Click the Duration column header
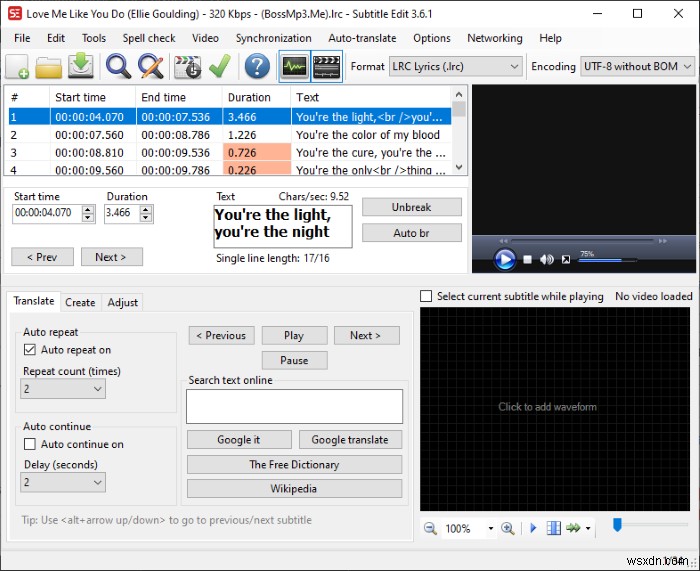 tap(256, 97)
